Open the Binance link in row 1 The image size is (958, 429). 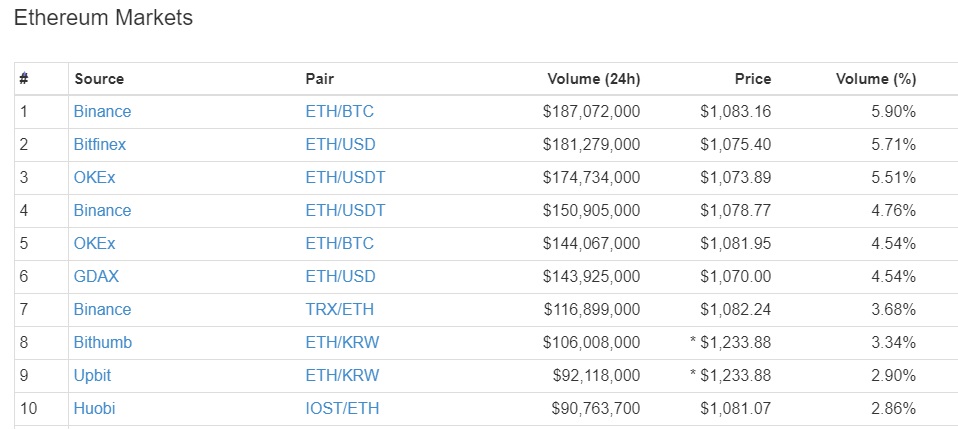[102, 112]
